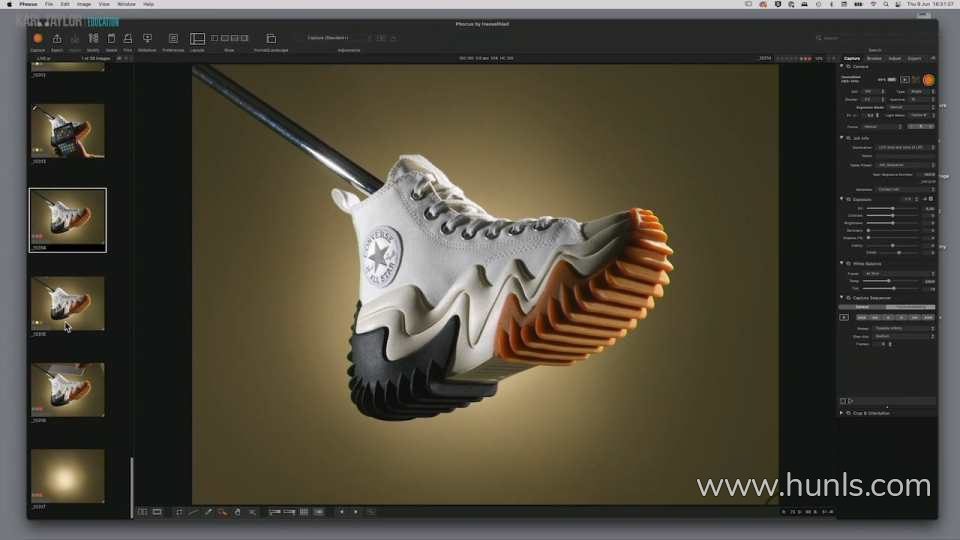Open Preferences from the toolbar

click(173, 39)
